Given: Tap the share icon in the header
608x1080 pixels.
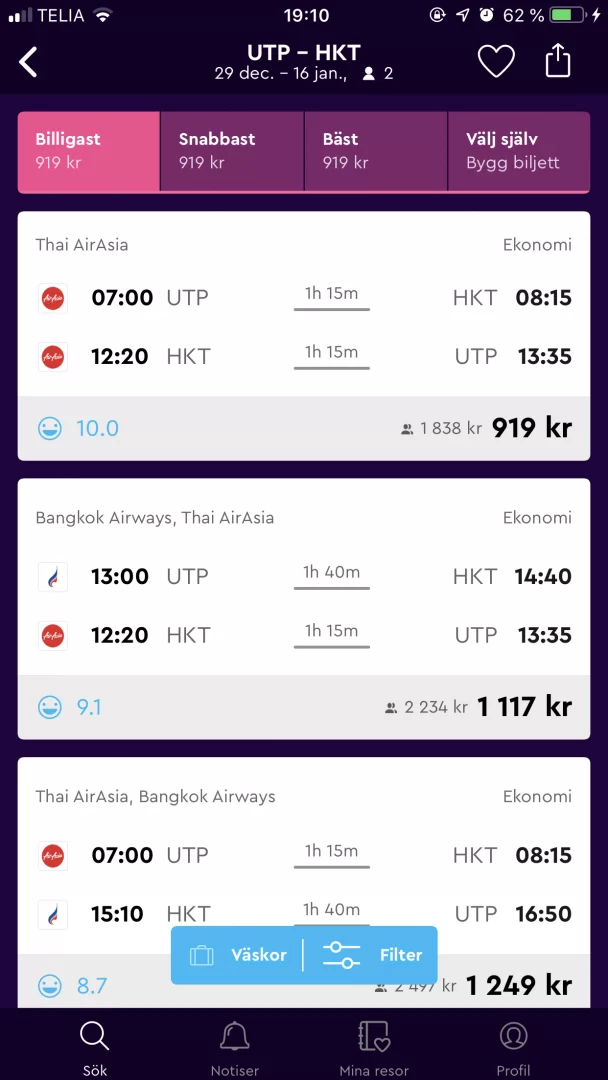Looking at the screenshot, I should (x=558, y=61).
